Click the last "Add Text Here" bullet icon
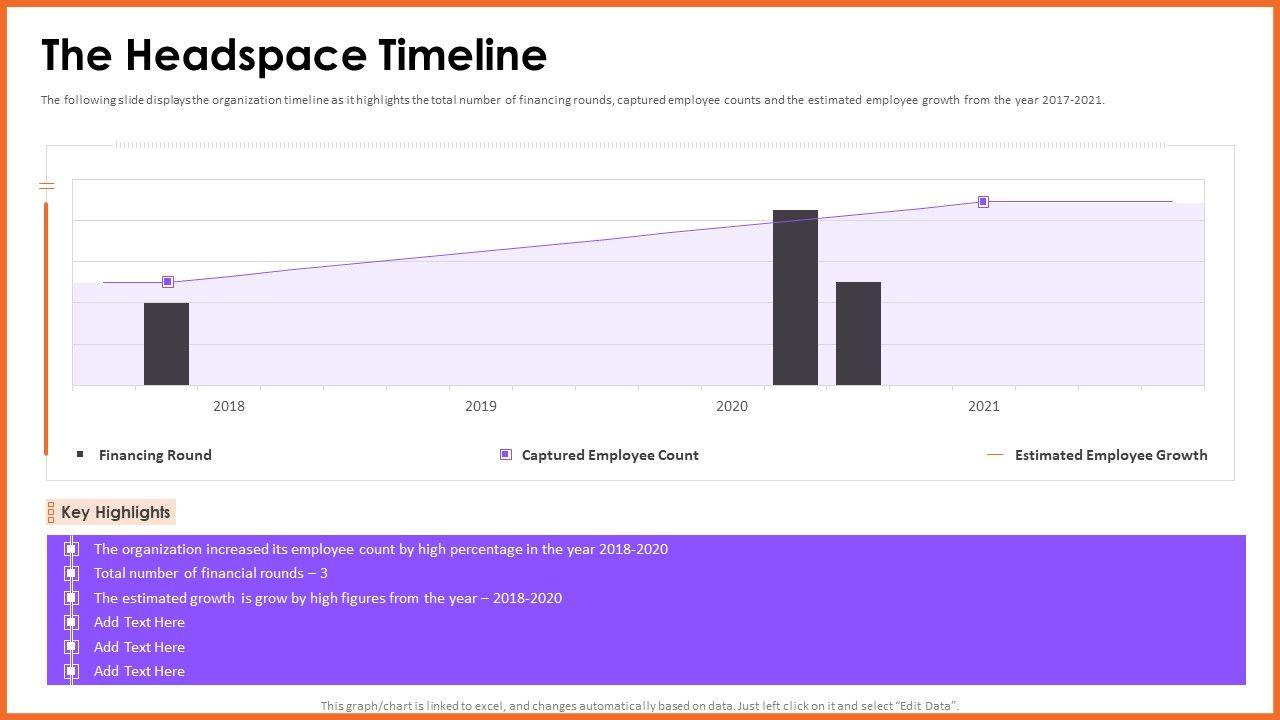The height and width of the screenshot is (720, 1280). point(71,671)
